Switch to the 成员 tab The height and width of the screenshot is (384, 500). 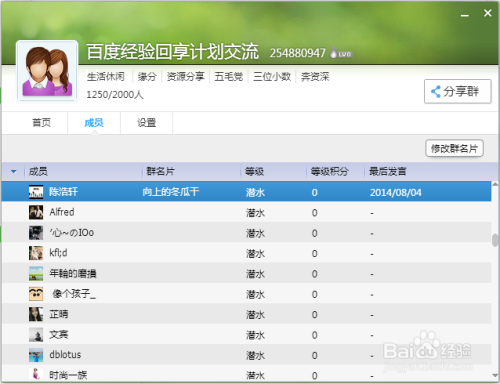point(94,123)
